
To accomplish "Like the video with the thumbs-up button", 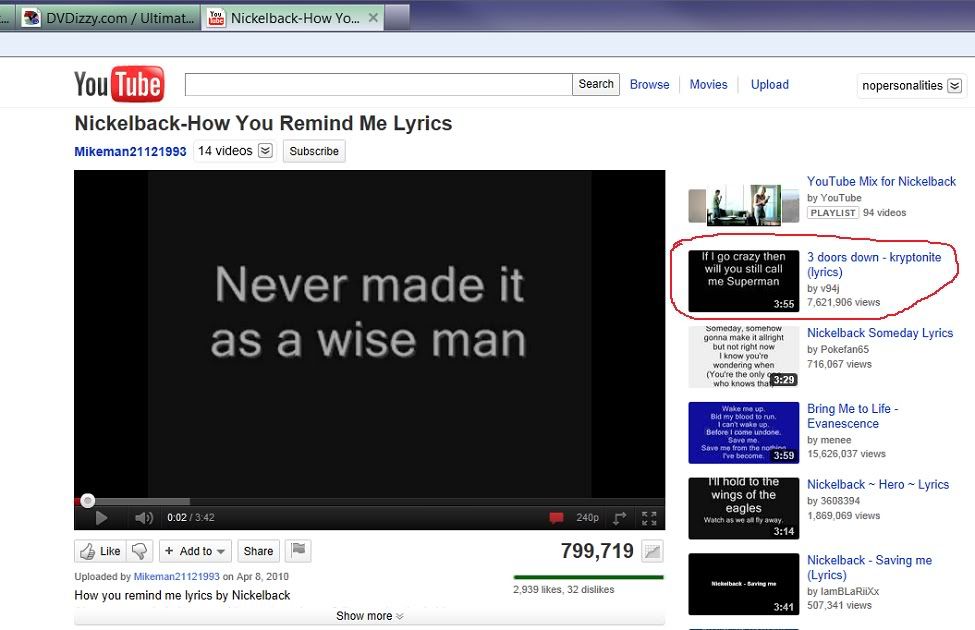I will (100, 551).
